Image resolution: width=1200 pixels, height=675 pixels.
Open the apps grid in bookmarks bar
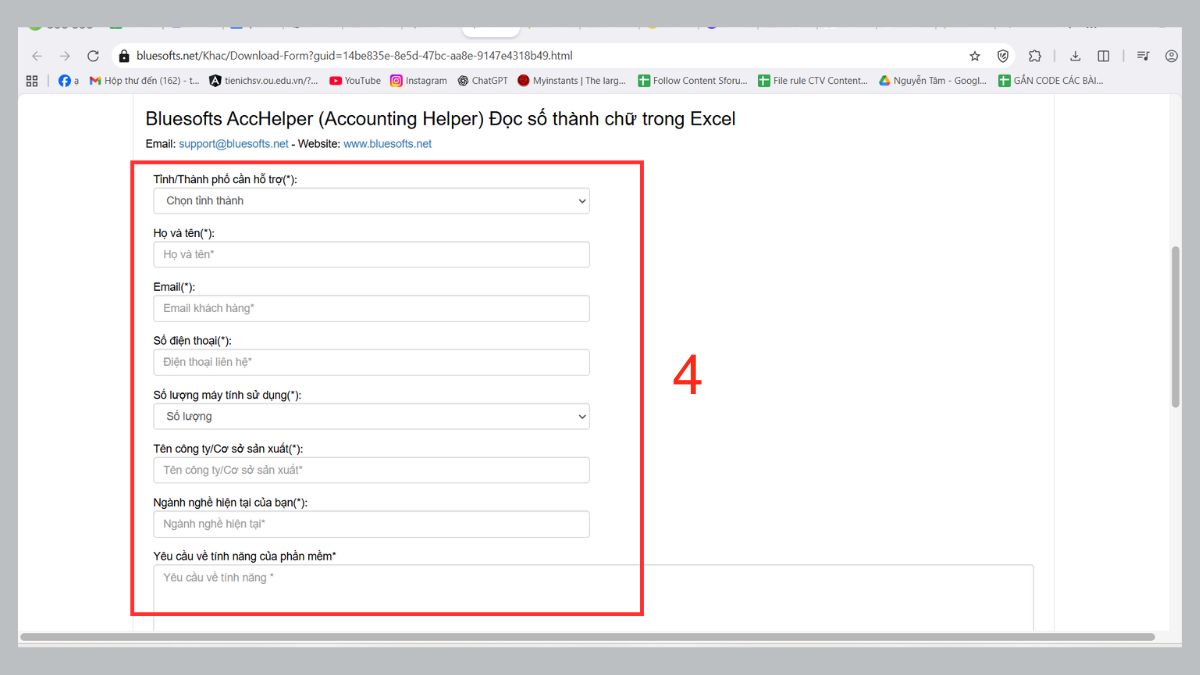pos(32,81)
